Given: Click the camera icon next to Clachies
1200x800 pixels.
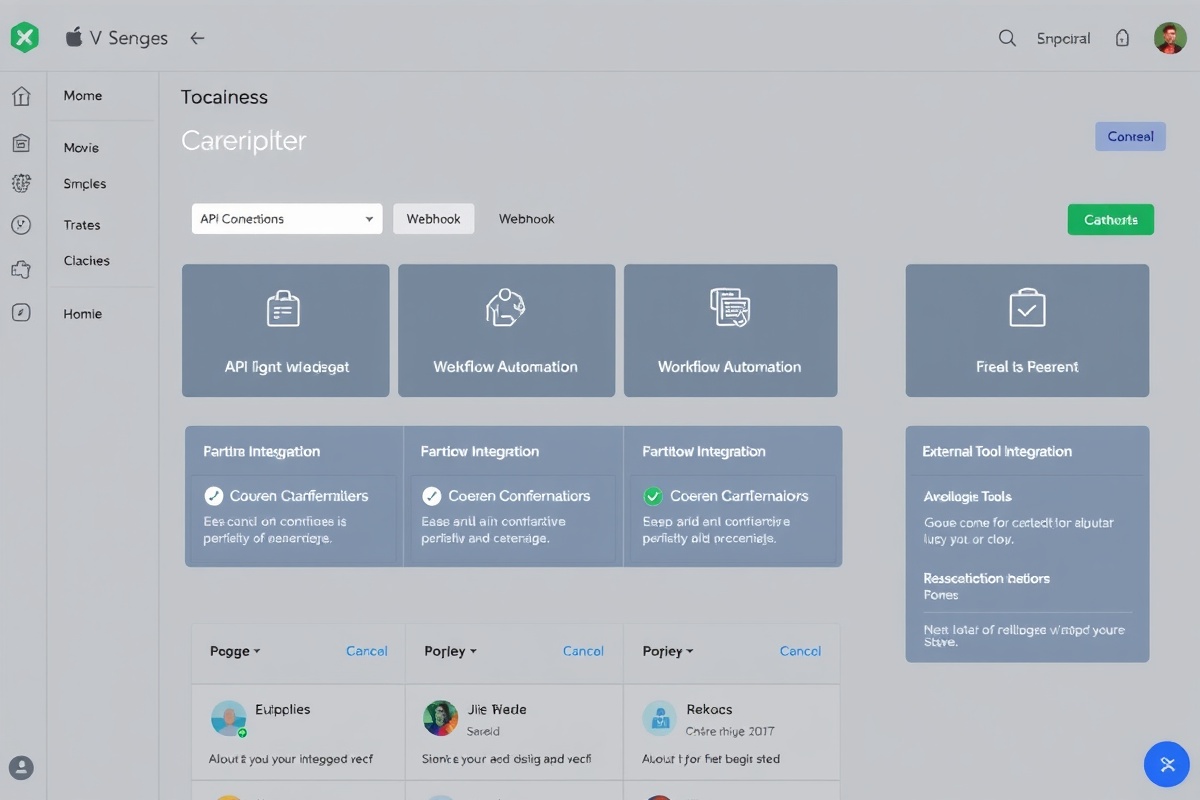Looking at the screenshot, I should 21,269.
